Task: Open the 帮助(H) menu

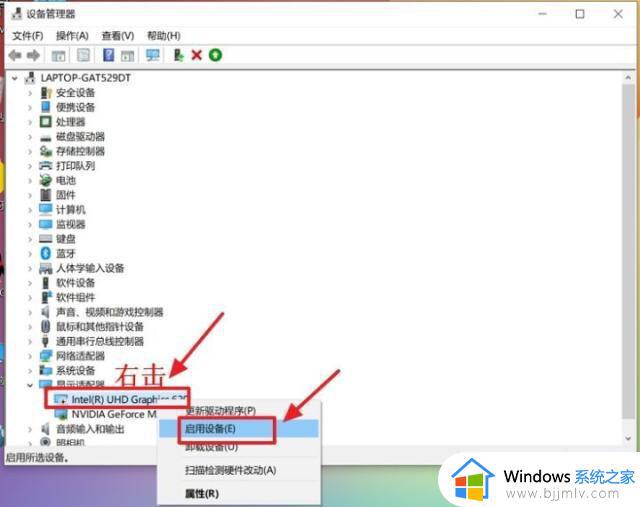Action: [163, 36]
